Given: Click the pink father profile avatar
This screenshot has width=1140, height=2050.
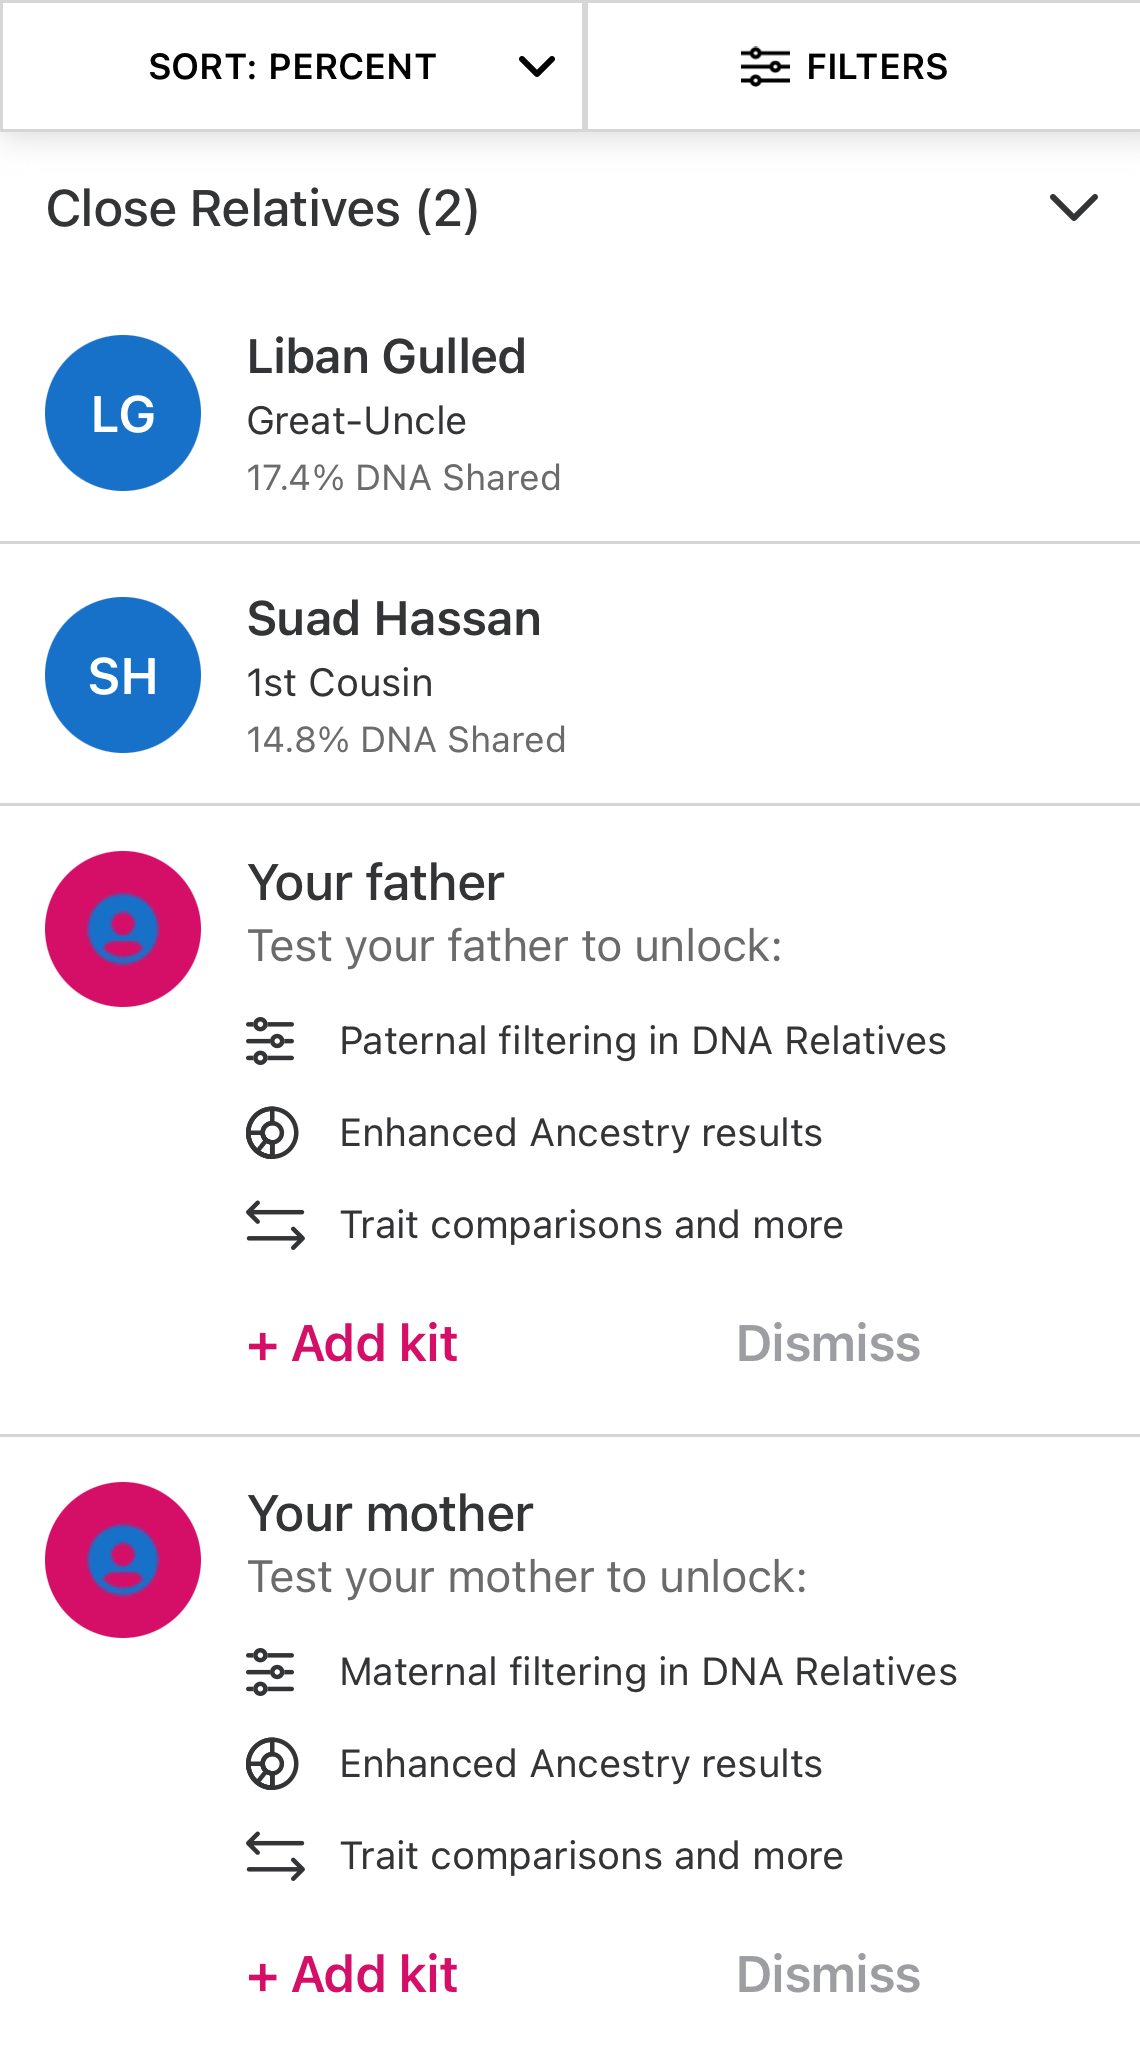Looking at the screenshot, I should pyautogui.click(x=123, y=929).
